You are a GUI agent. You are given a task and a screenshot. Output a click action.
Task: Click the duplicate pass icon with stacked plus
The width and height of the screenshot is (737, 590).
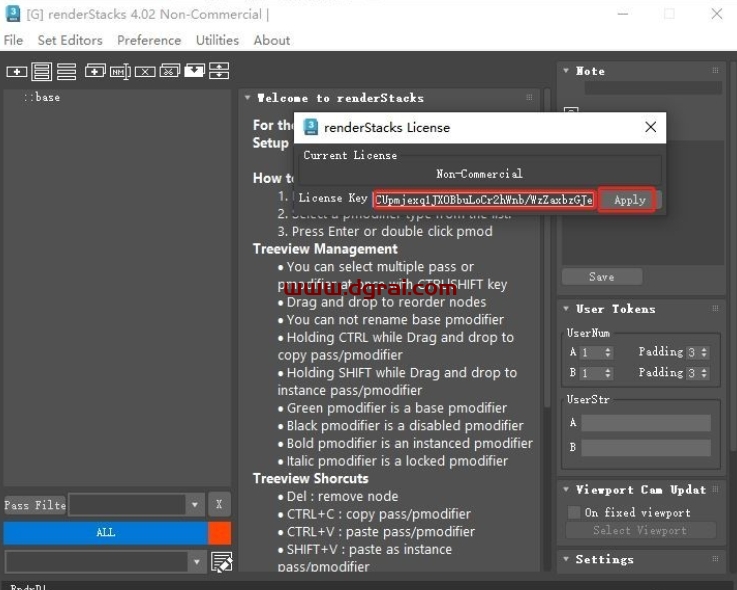pyautogui.click(x=95, y=71)
